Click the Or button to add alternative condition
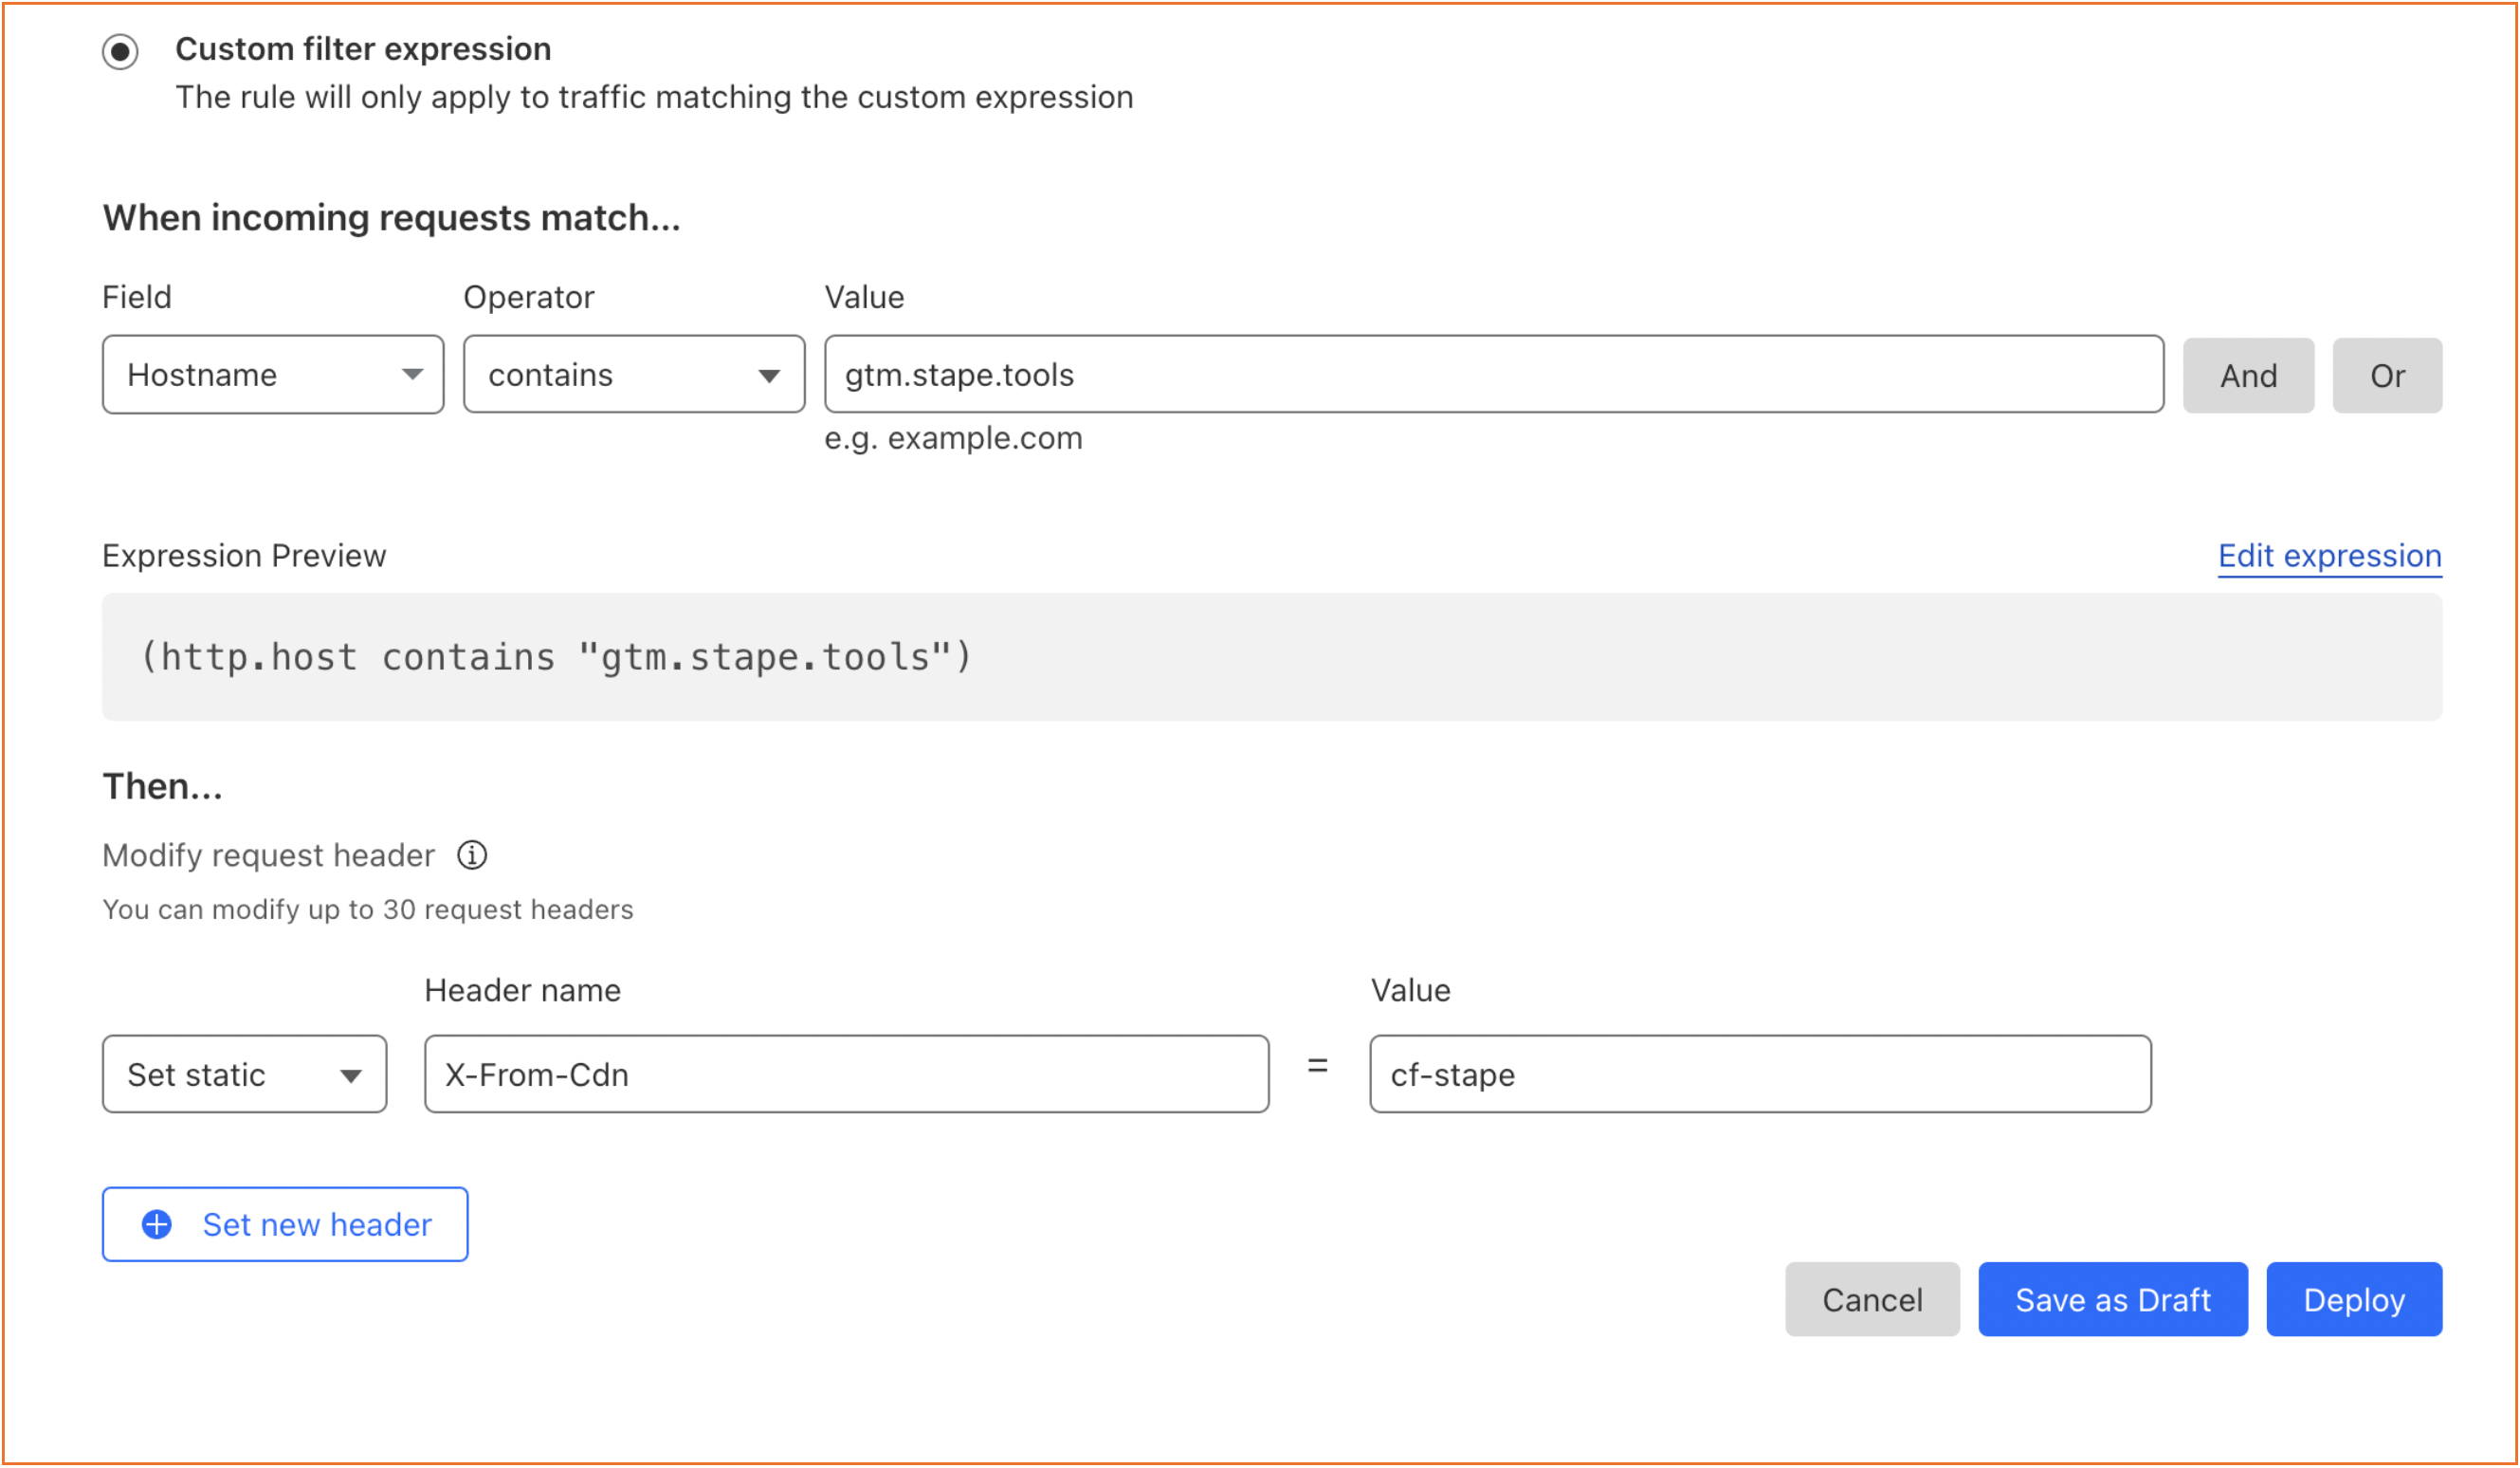The width and height of the screenshot is (2520, 1468). (2387, 374)
